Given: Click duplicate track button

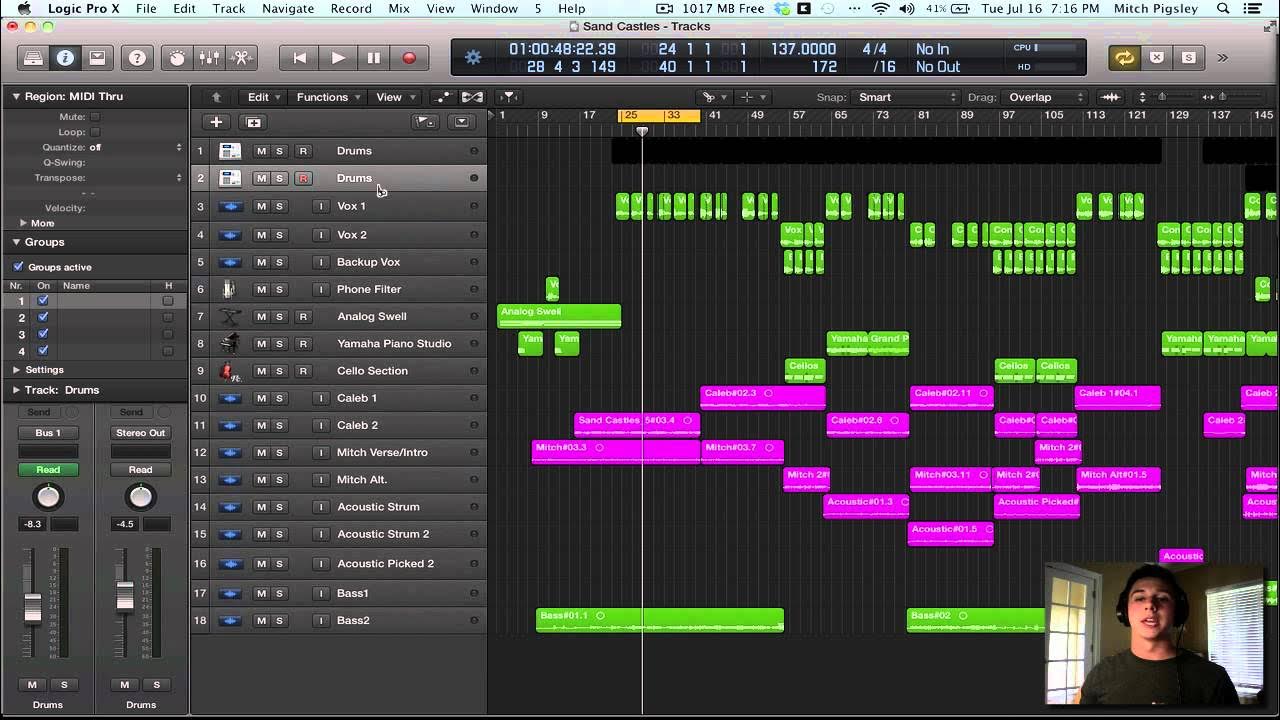Looking at the screenshot, I should coord(253,122).
